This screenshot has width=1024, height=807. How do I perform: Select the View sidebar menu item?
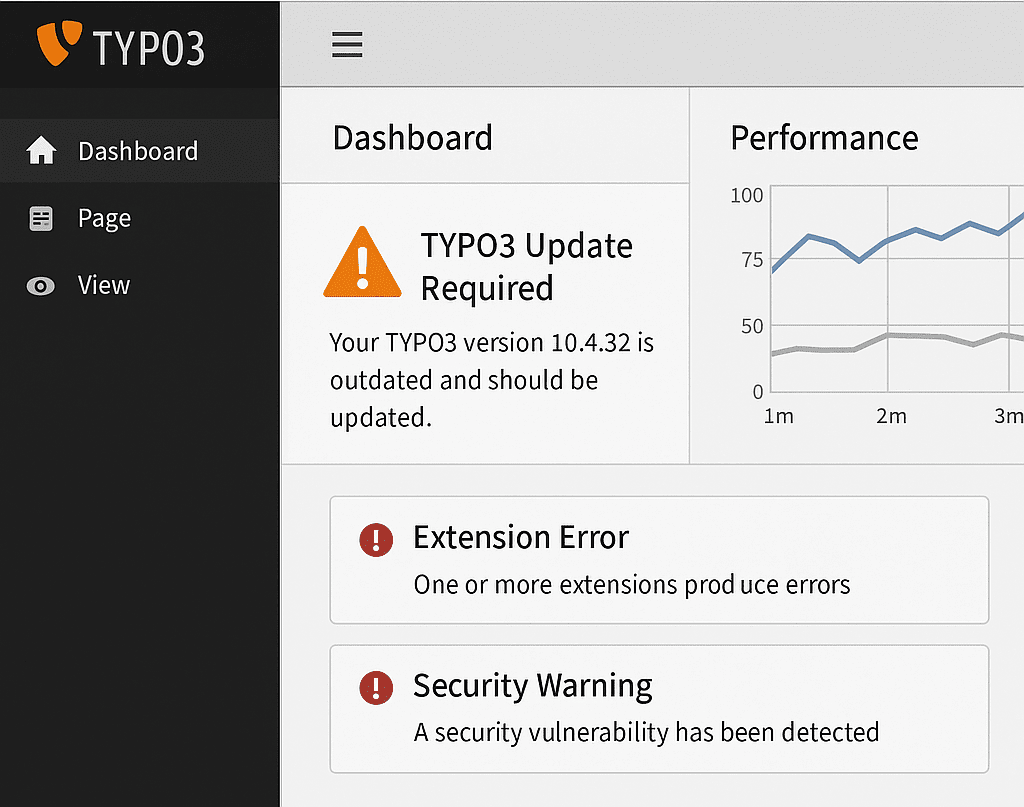[x=140, y=285]
